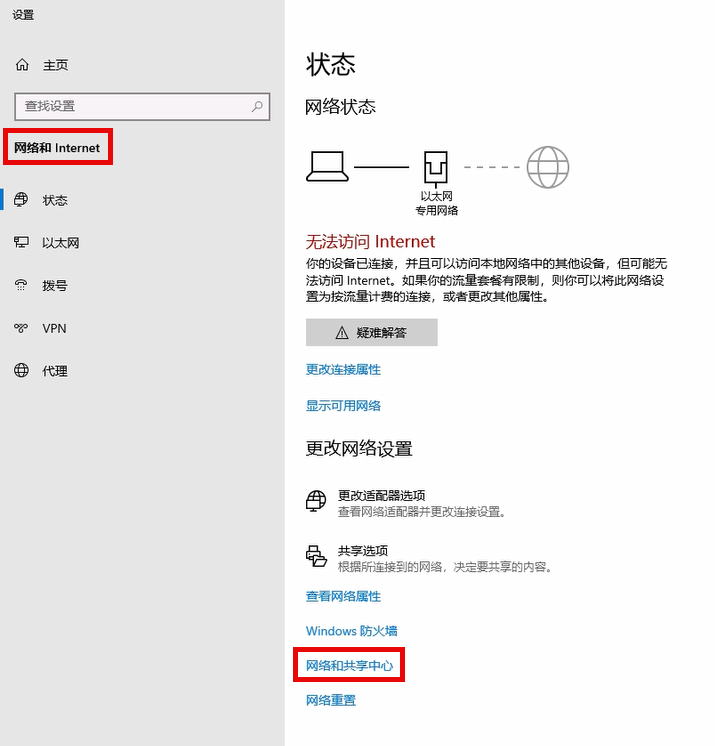Click the 代理 proxy globe icon
The image size is (715, 746).
click(x=22, y=371)
